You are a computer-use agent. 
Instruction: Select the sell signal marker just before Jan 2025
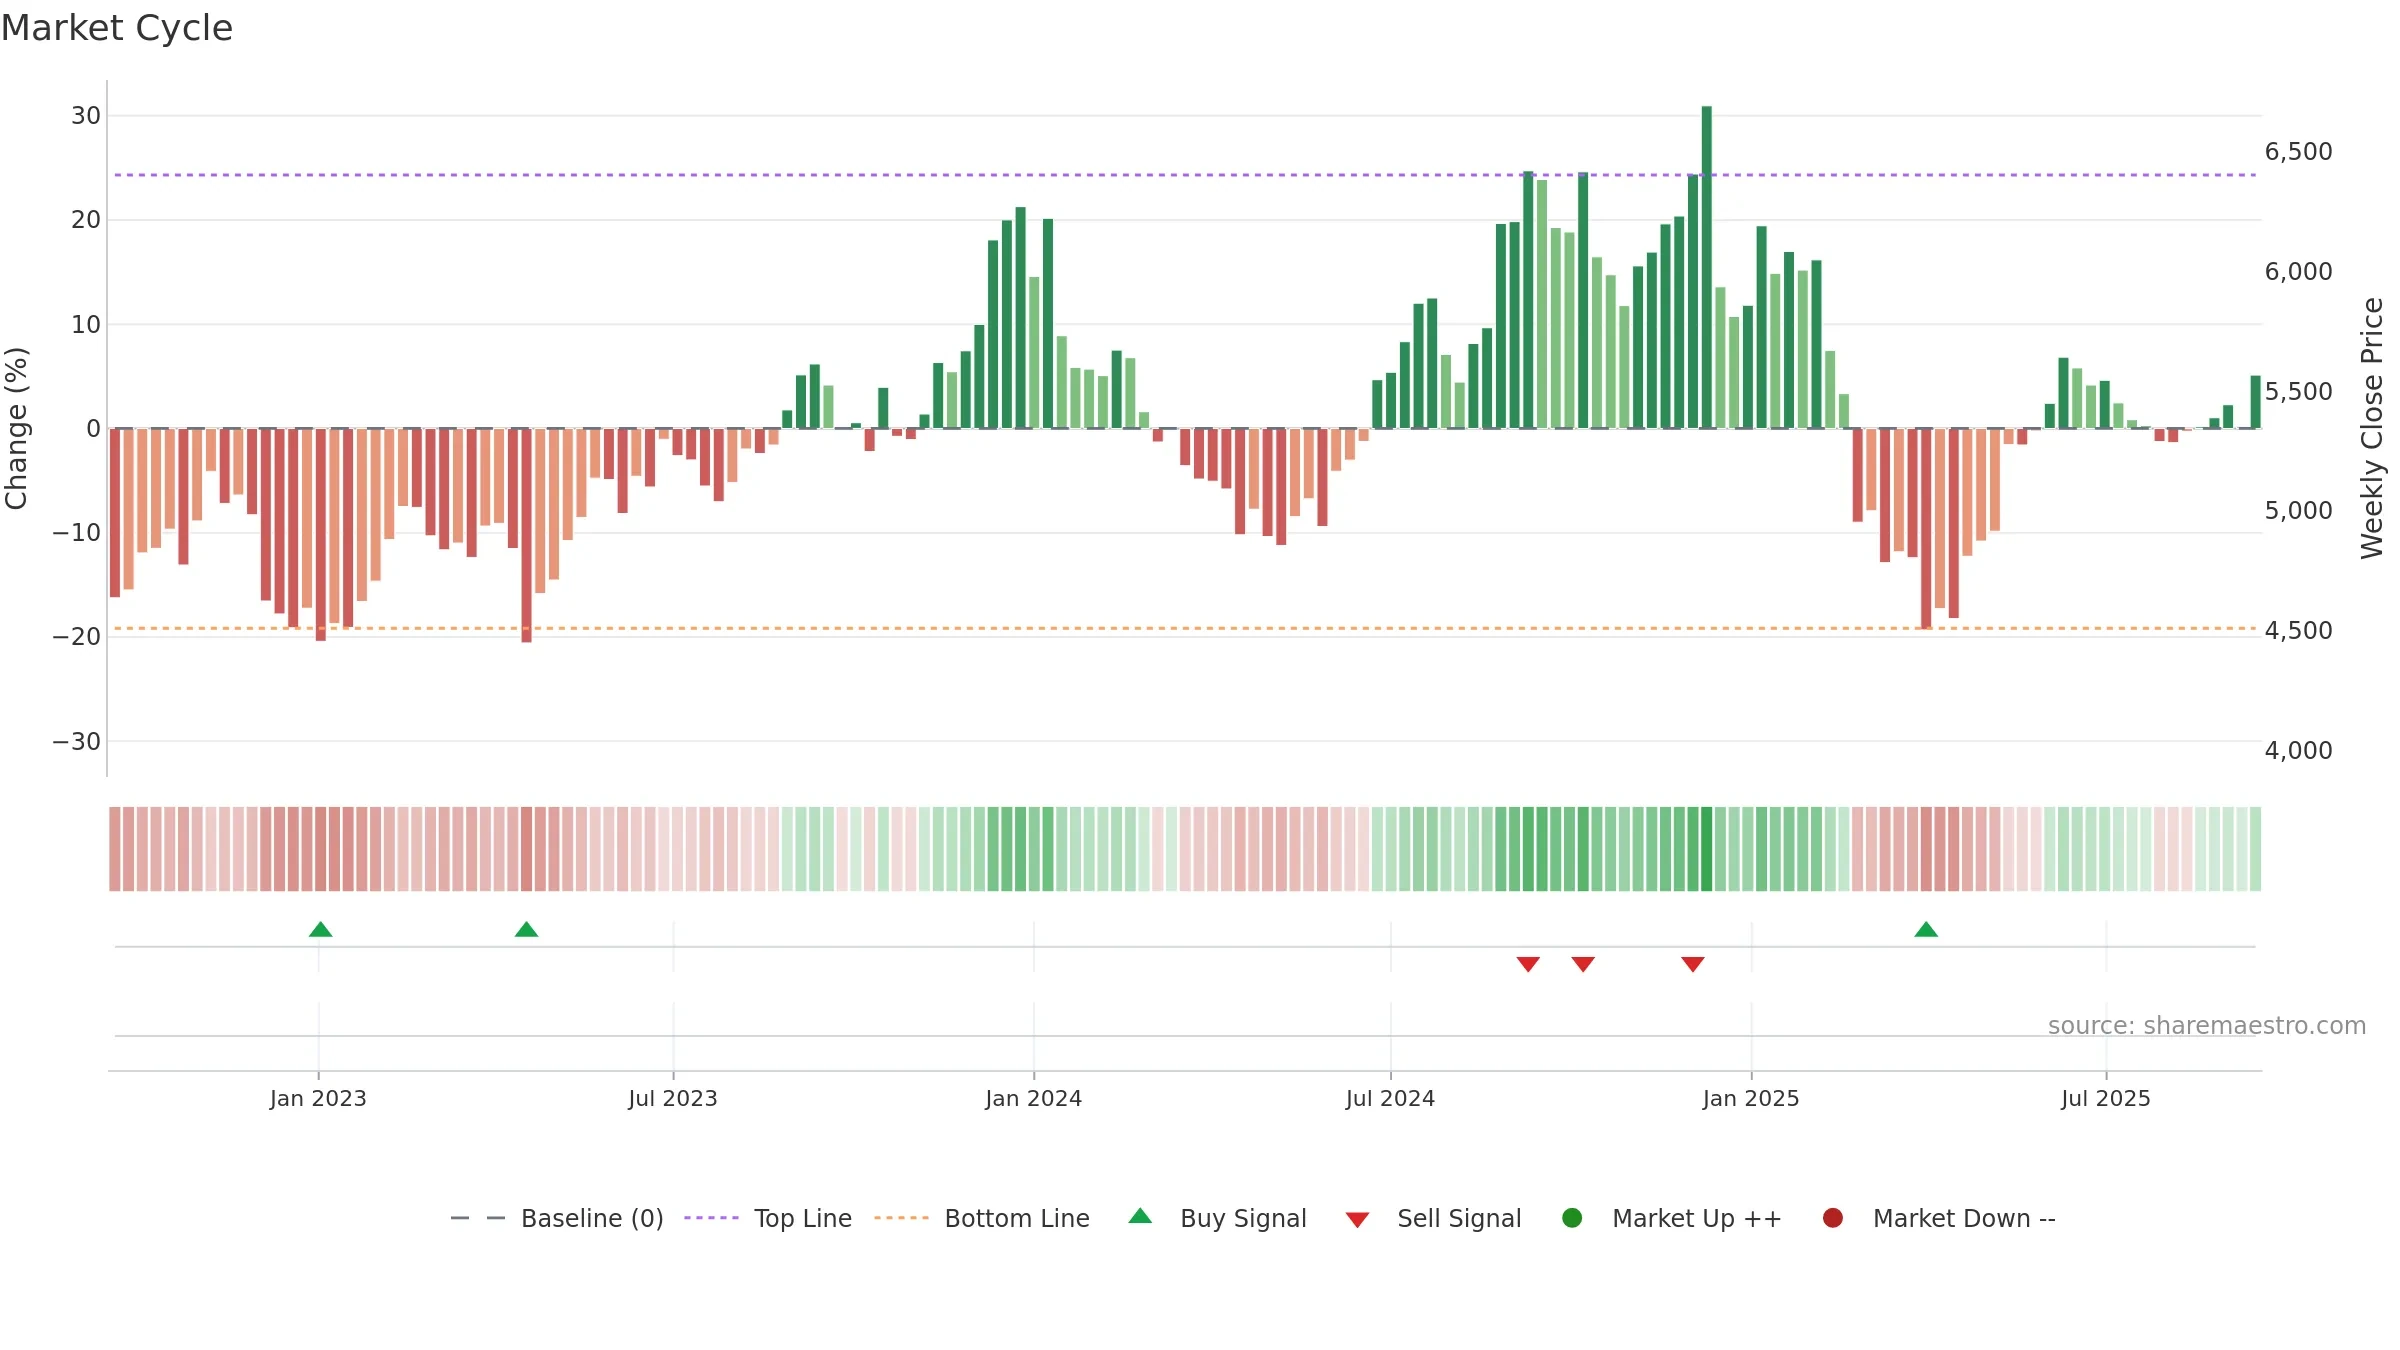pyautogui.click(x=1693, y=964)
